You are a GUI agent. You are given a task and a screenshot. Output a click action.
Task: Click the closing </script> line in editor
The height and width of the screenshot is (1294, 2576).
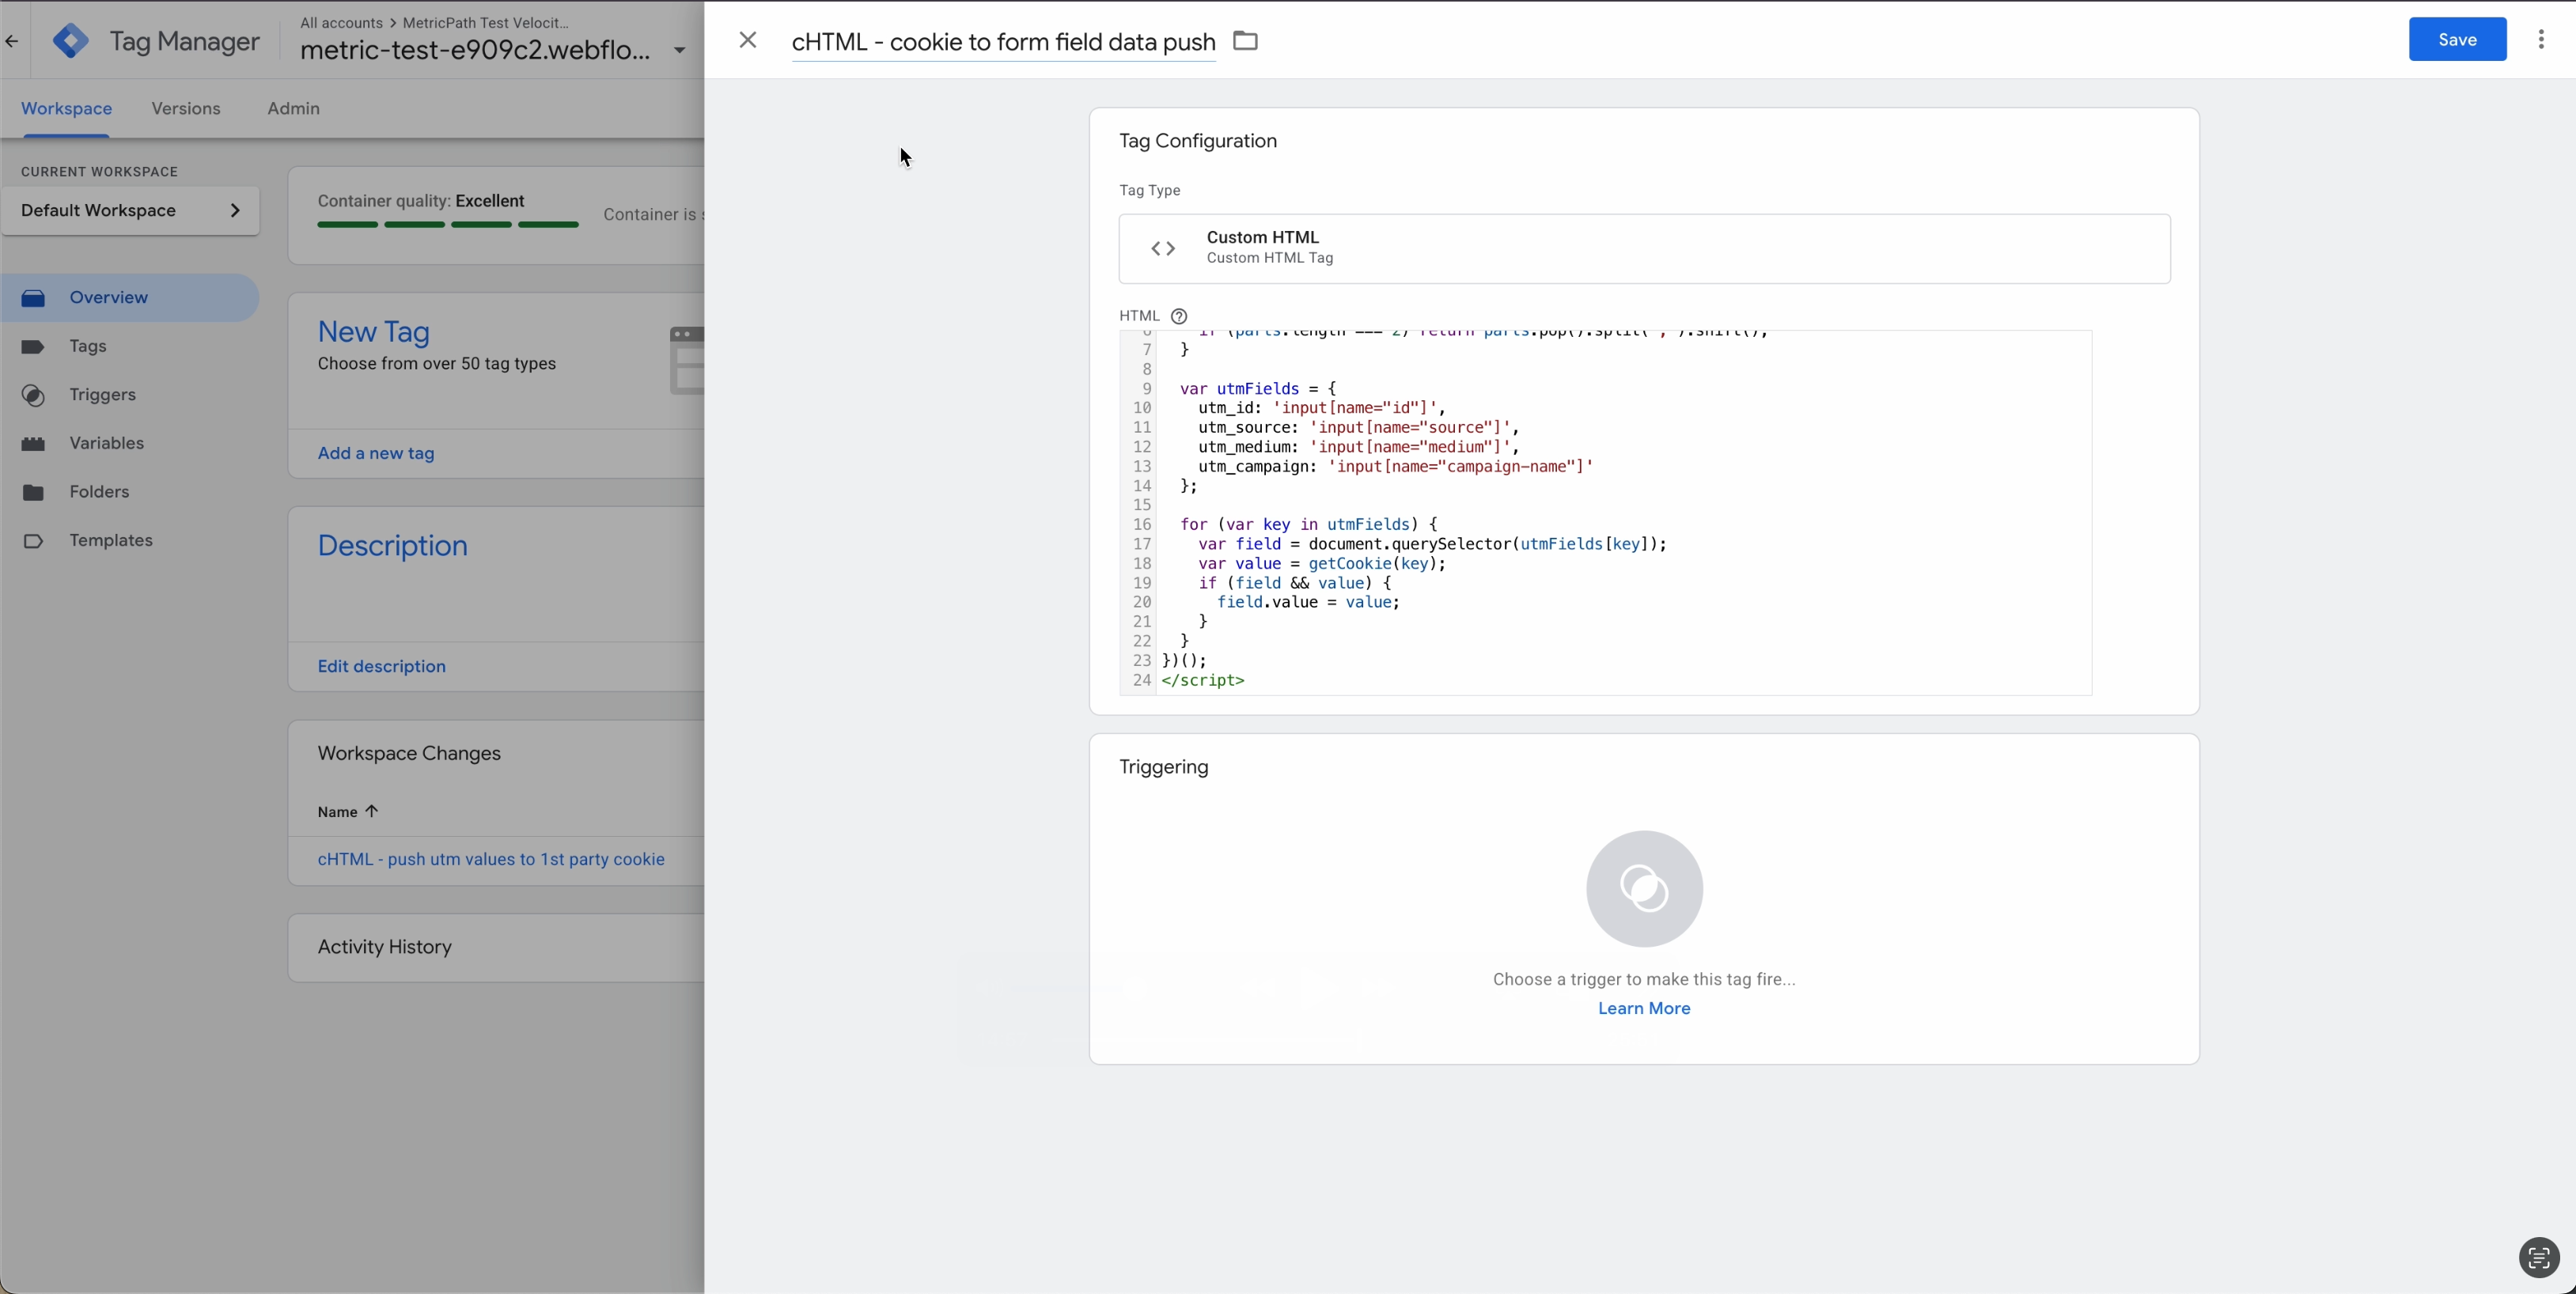(1203, 680)
